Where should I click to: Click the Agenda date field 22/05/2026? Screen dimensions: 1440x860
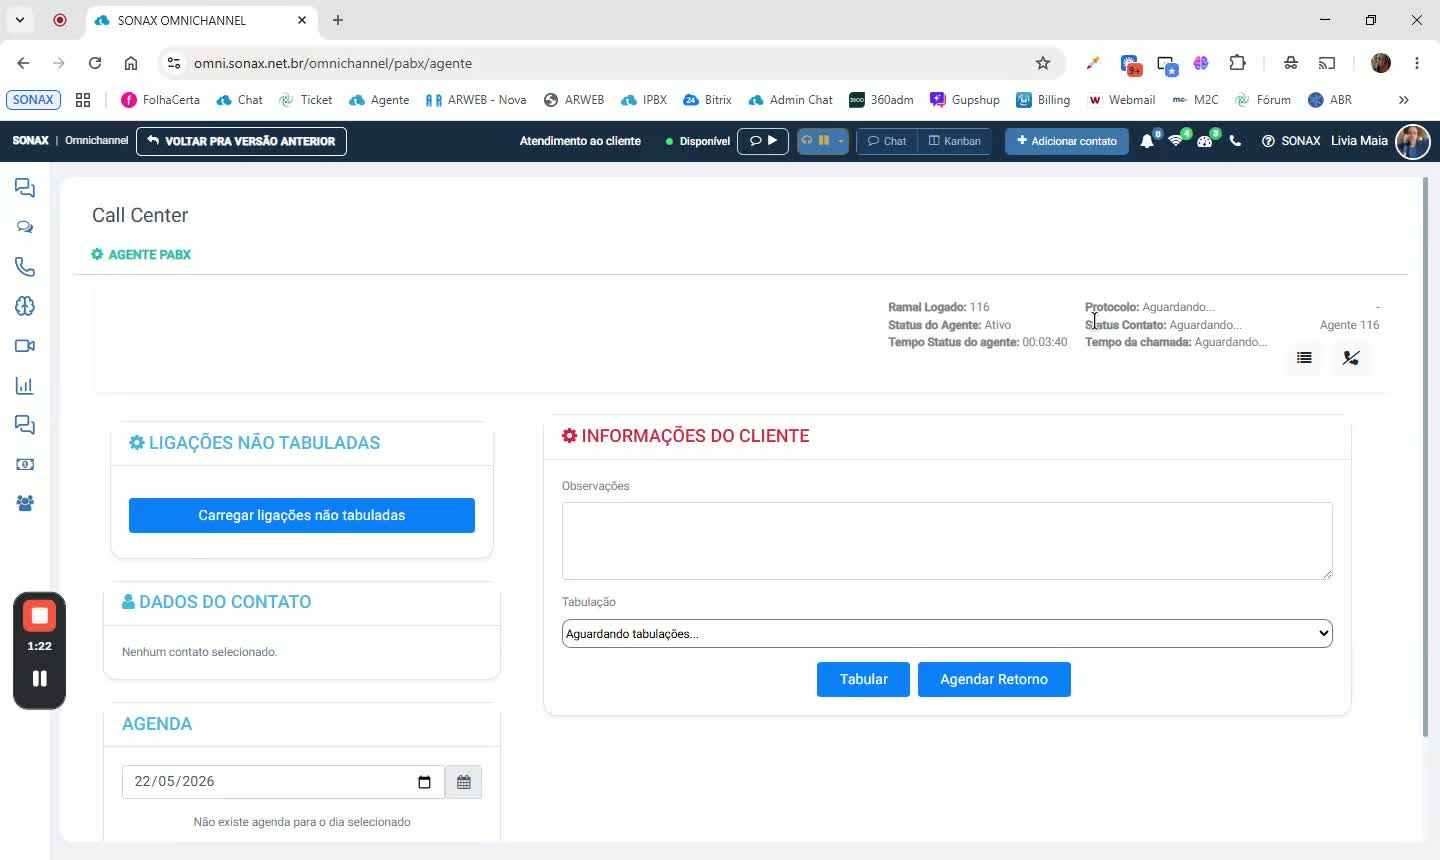point(283,782)
